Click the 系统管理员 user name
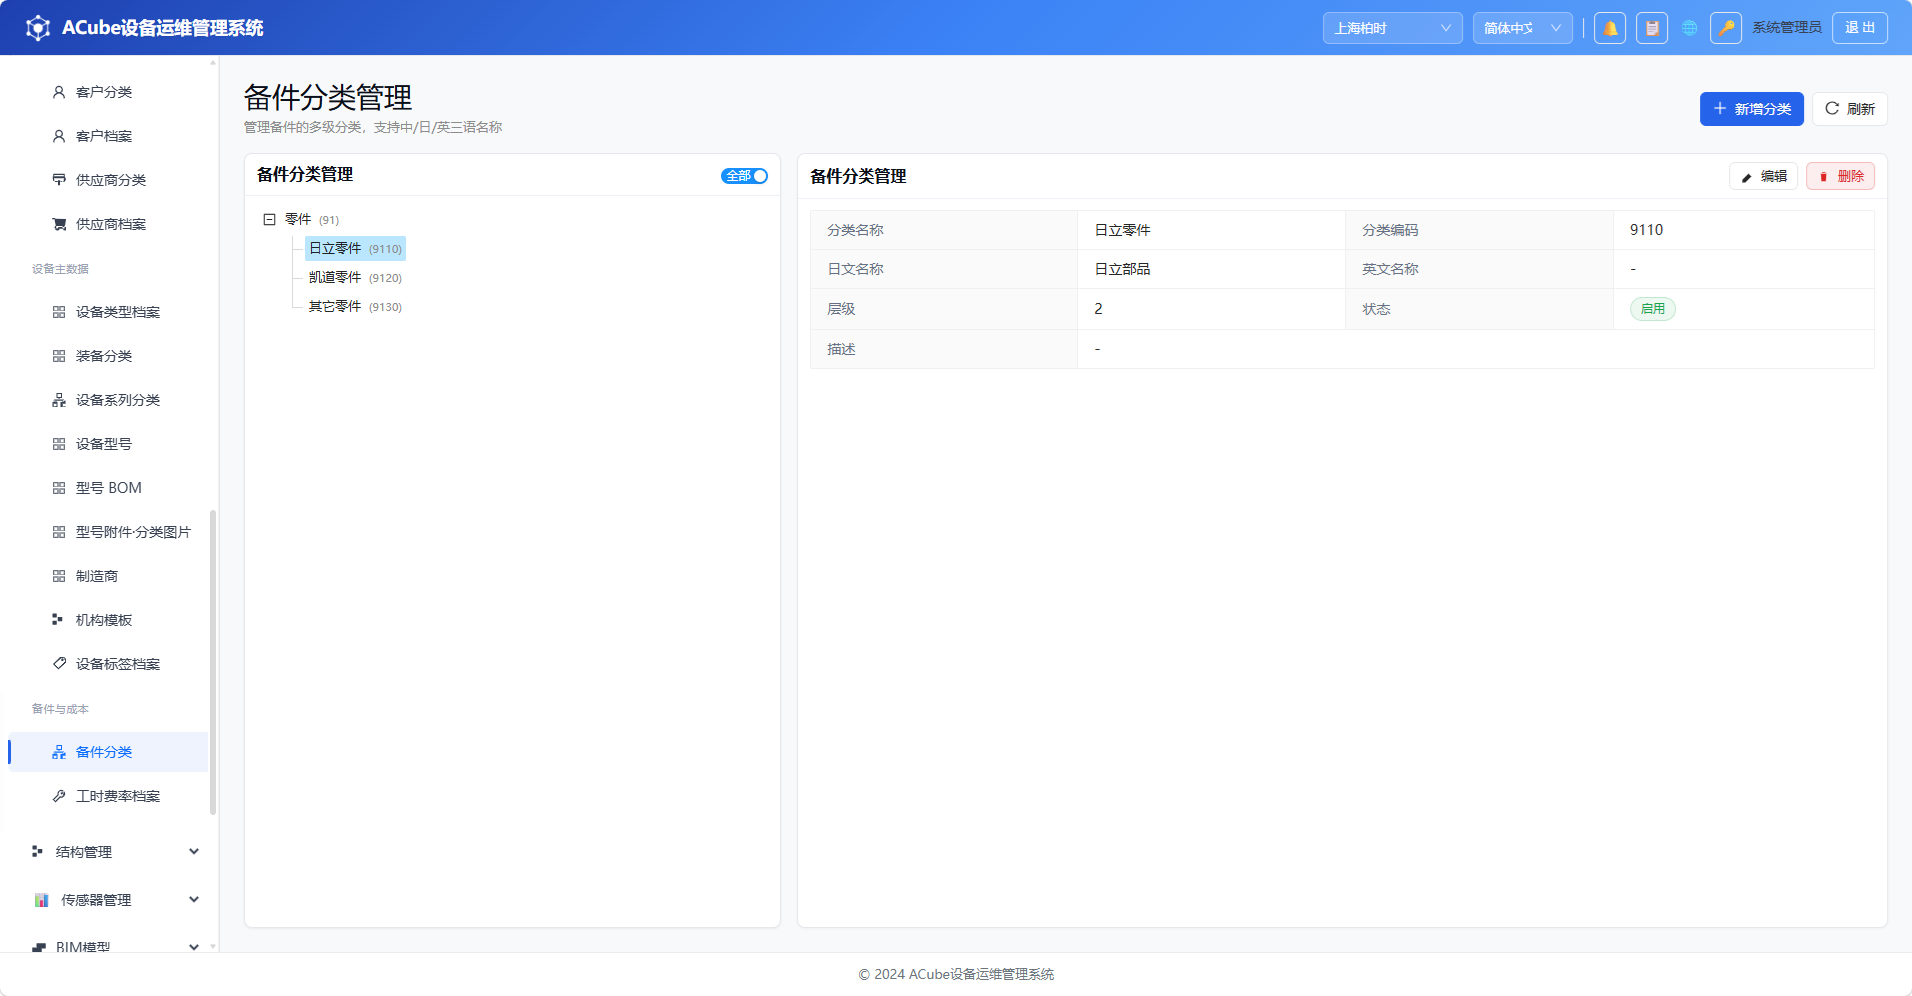Screen dimensions: 1912x996 point(1787,28)
